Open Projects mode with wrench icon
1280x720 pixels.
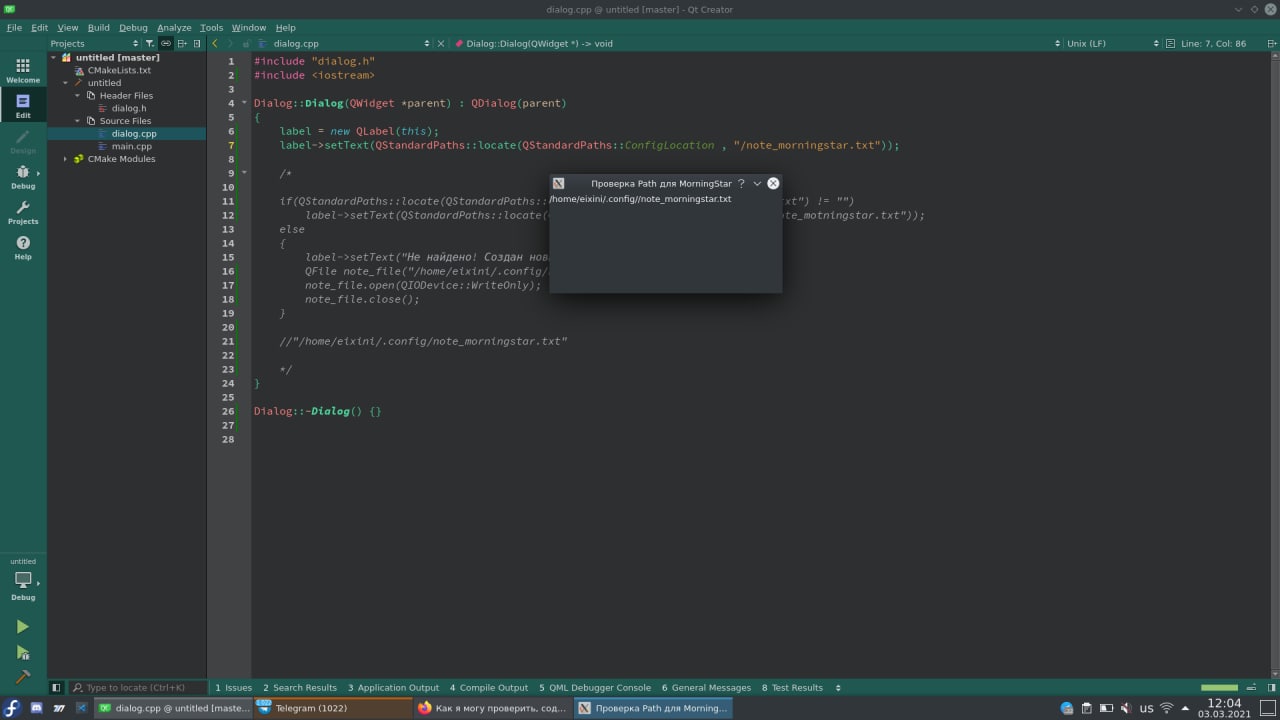click(x=23, y=212)
